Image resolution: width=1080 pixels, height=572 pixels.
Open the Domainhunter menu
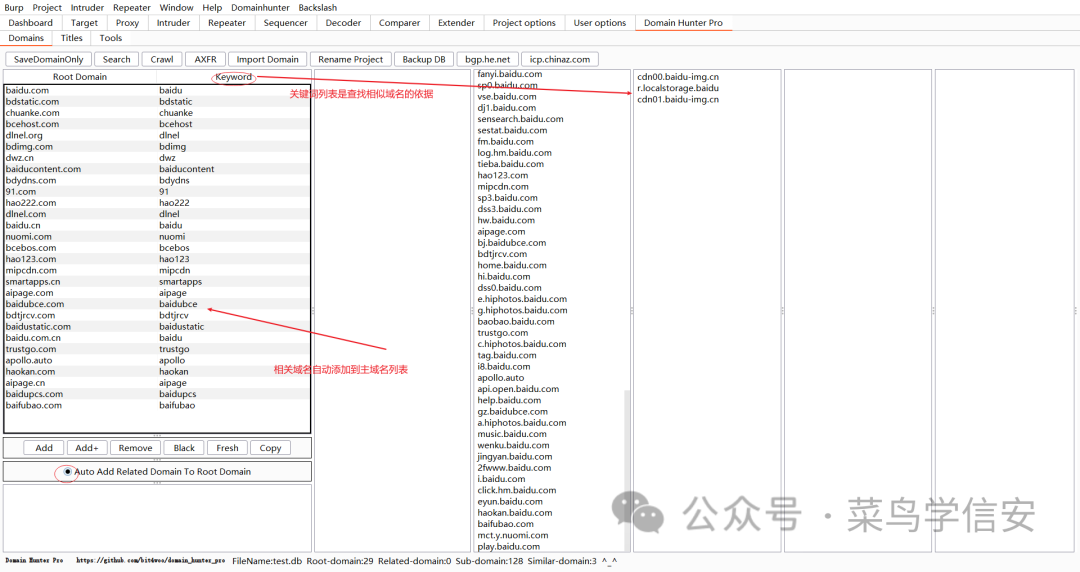260,8
